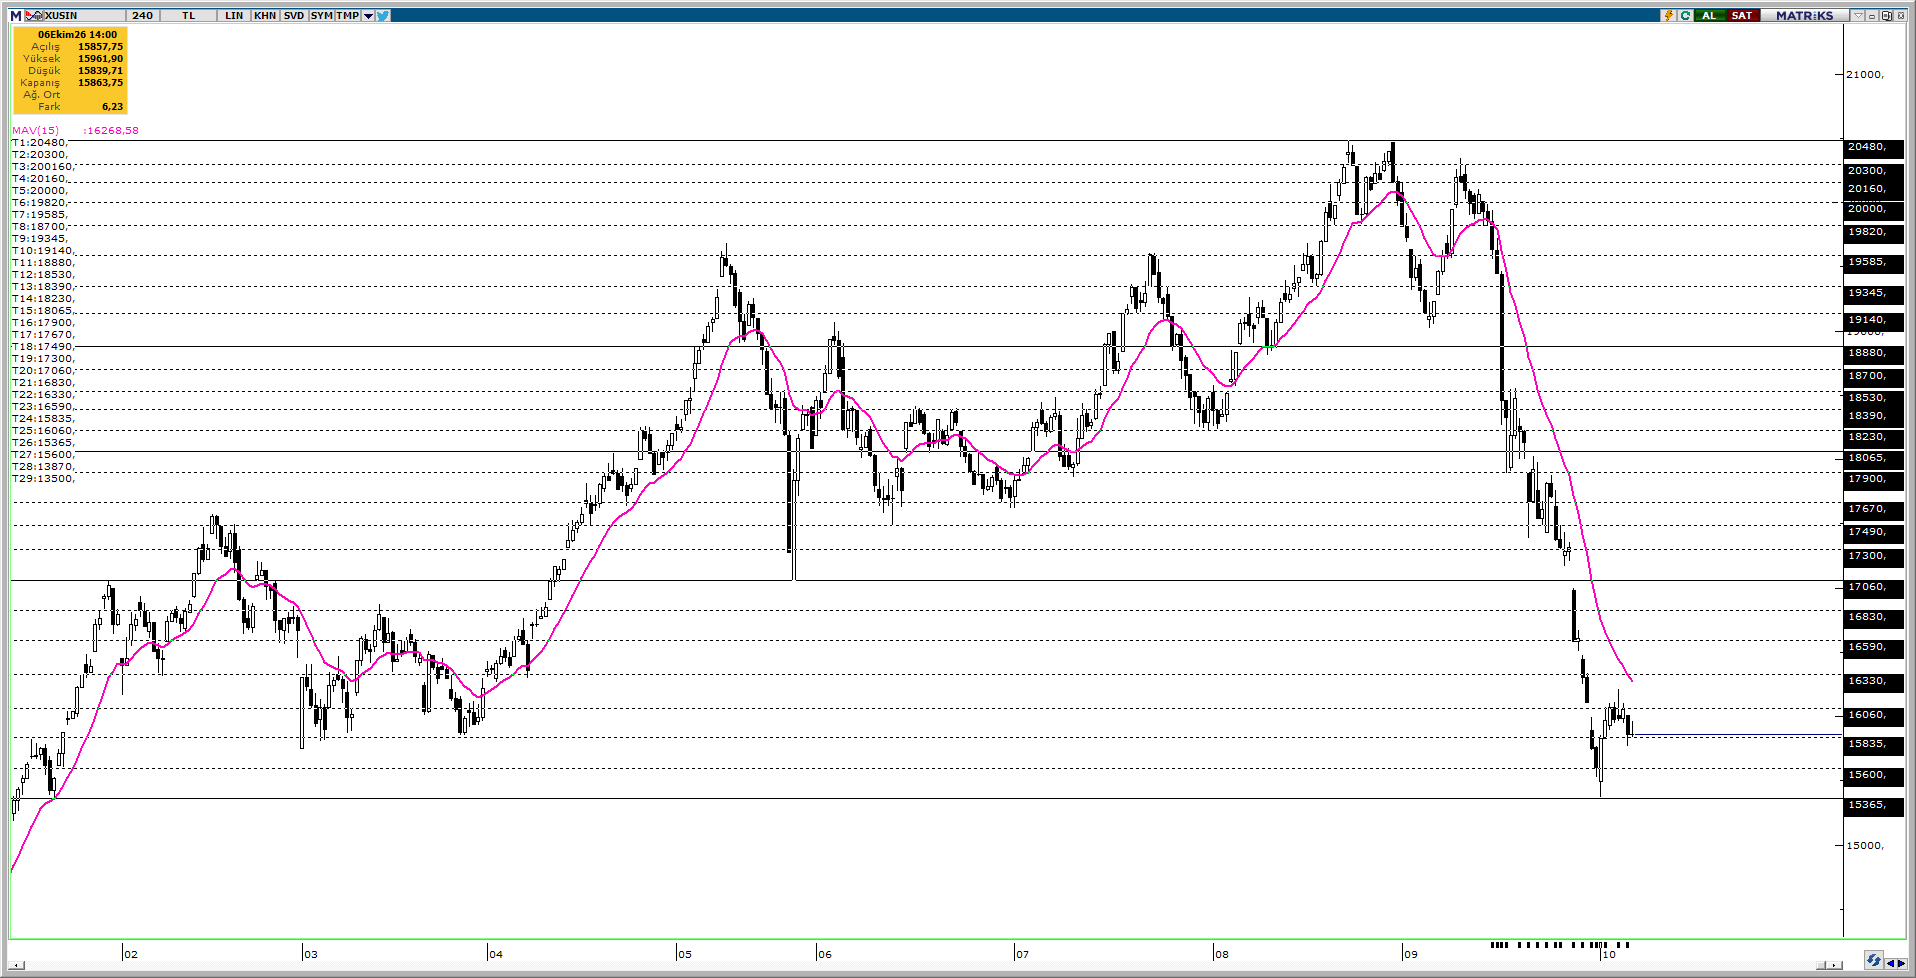Refresh the chart with the green circular arrow
The image size is (1916, 978).
[1685, 16]
